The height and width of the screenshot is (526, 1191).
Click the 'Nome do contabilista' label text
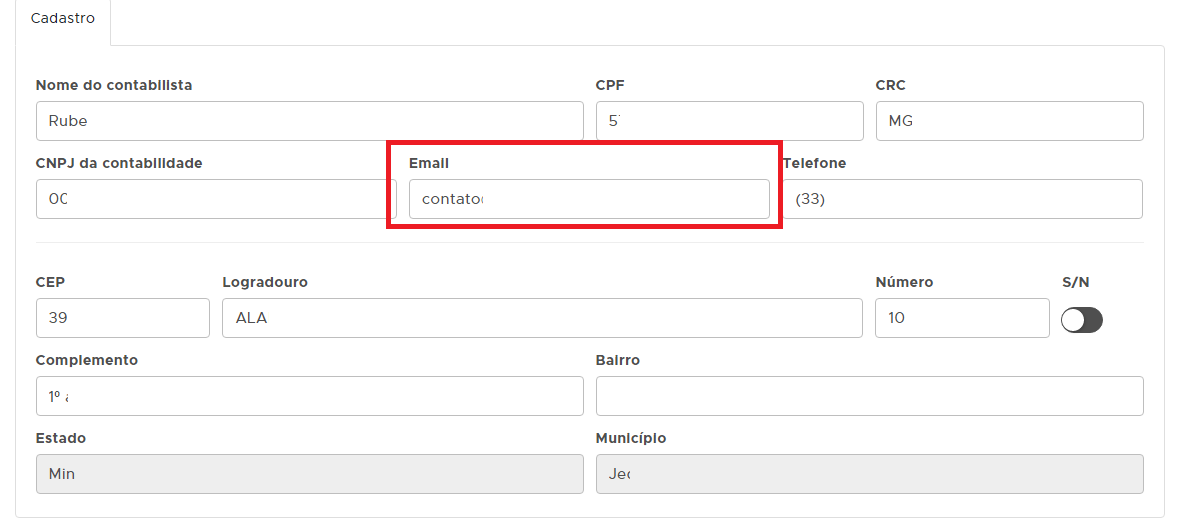click(114, 85)
